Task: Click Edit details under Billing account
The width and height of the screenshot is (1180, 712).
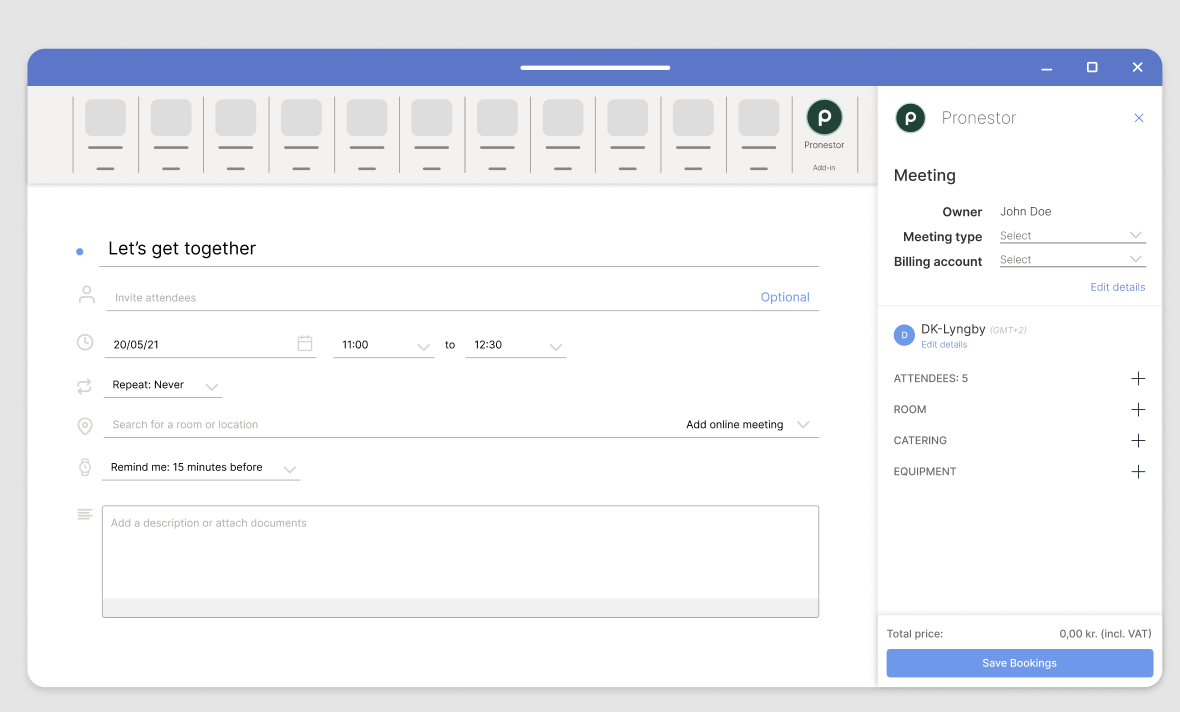Action: tap(1118, 288)
